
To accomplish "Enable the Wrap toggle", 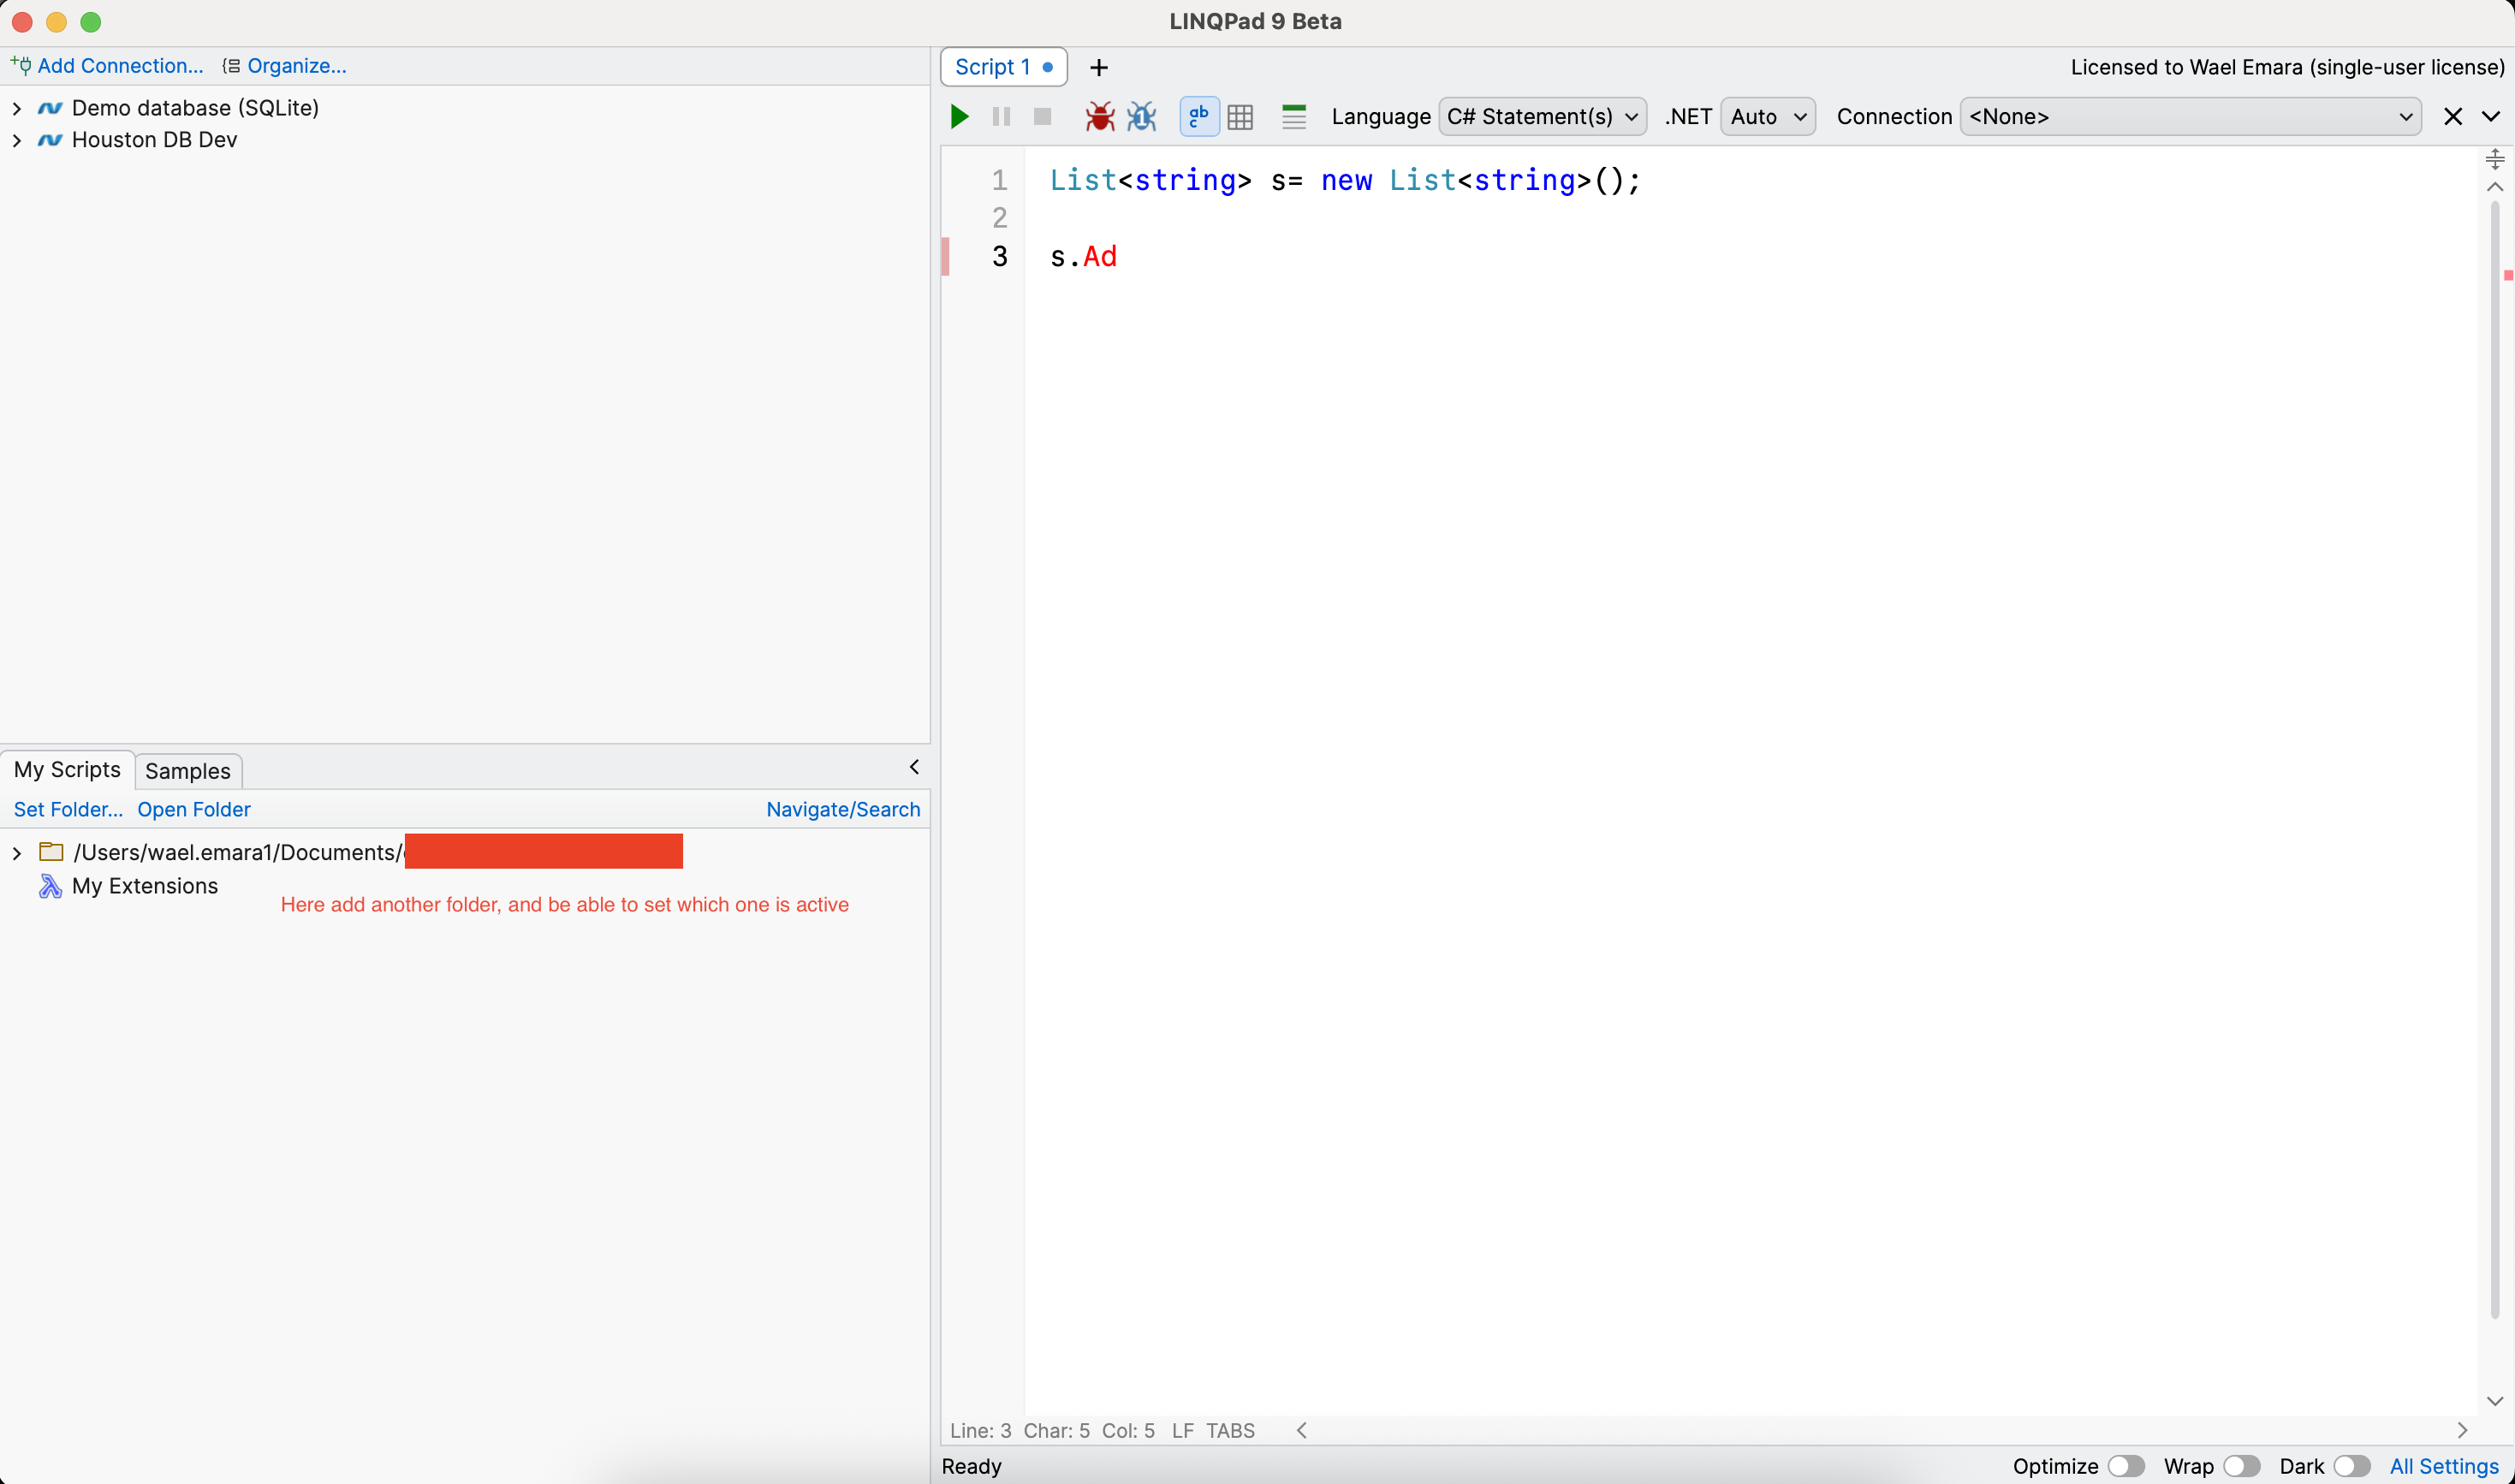I will 2241,1466.
